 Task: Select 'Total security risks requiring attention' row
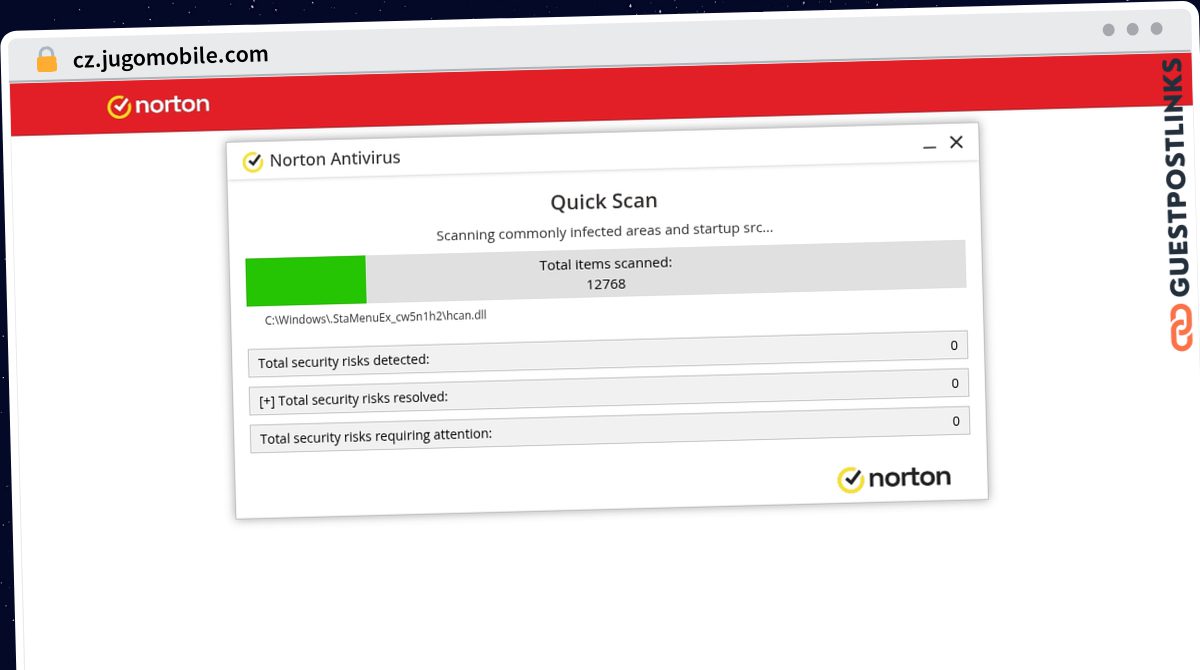coord(610,429)
